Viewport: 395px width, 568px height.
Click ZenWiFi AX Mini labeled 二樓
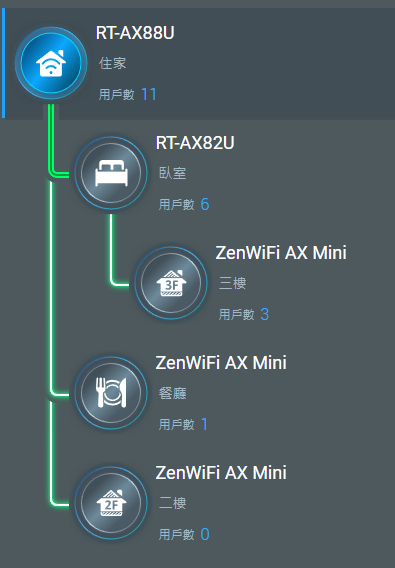(221, 473)
